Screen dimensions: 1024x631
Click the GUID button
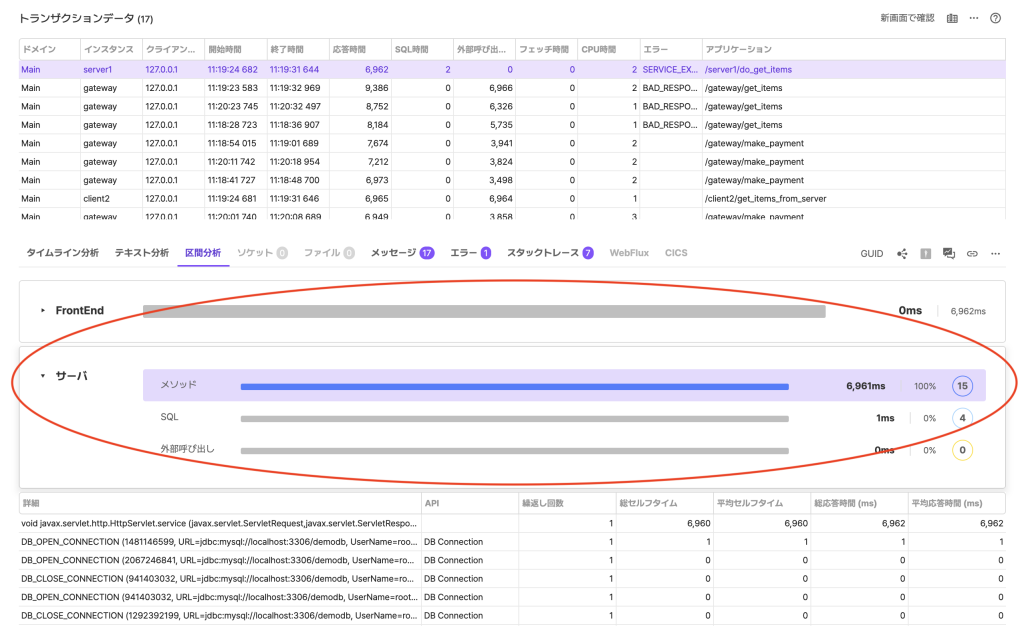pos(871,254)
